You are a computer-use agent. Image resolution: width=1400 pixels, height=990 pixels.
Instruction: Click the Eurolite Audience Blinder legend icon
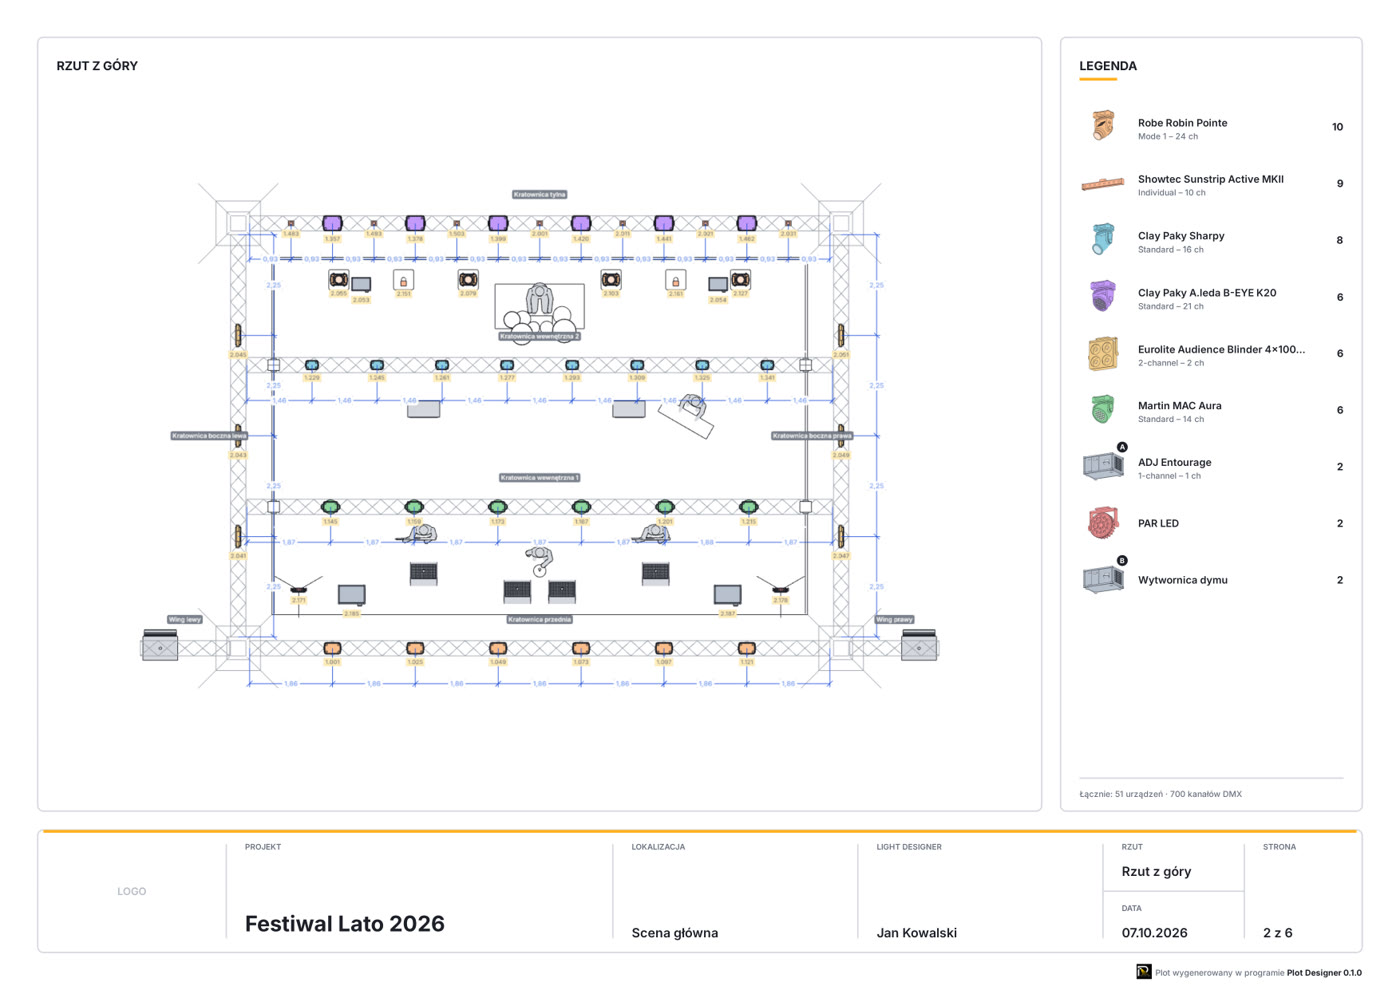(1103, 353)
